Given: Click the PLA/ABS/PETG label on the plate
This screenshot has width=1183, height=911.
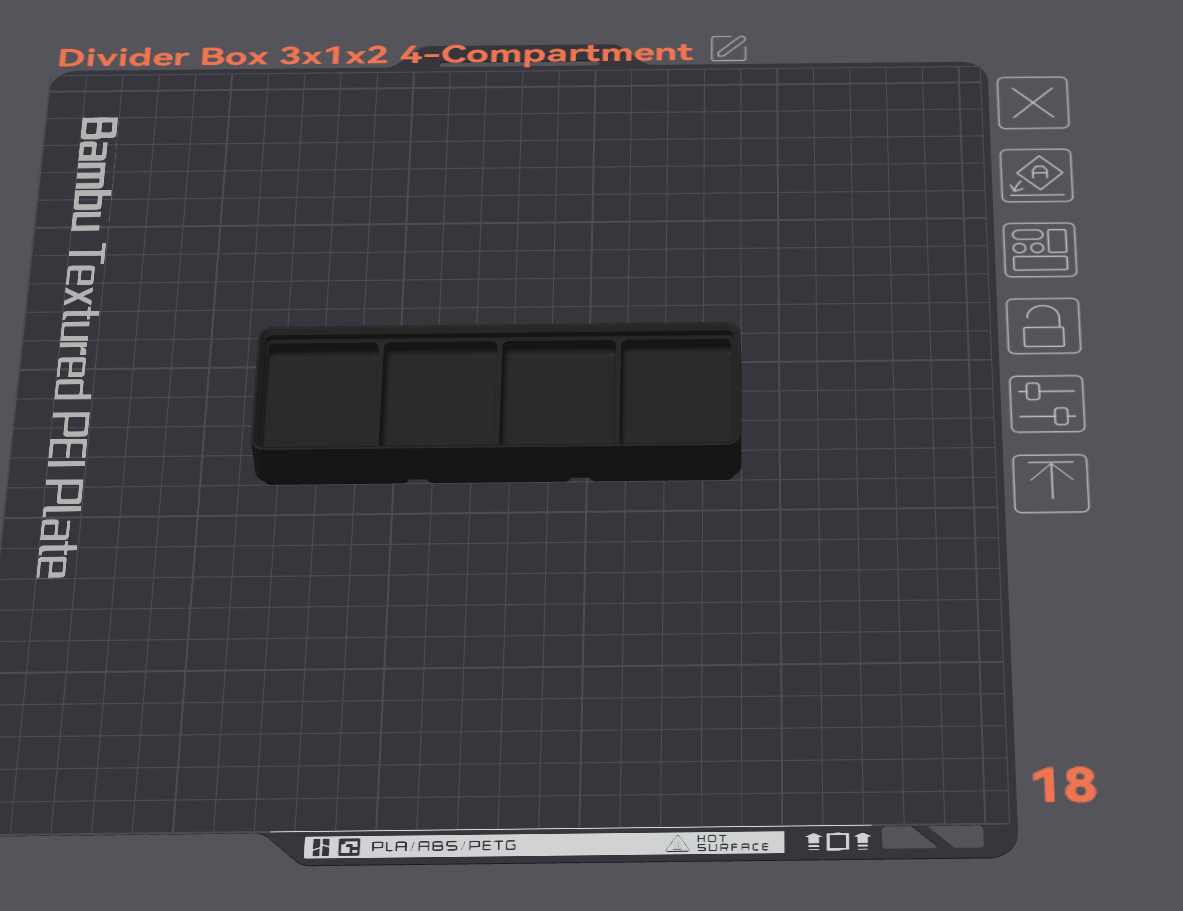Looking at the screenshot, I should pyautogui.click(x=444, y=845).
